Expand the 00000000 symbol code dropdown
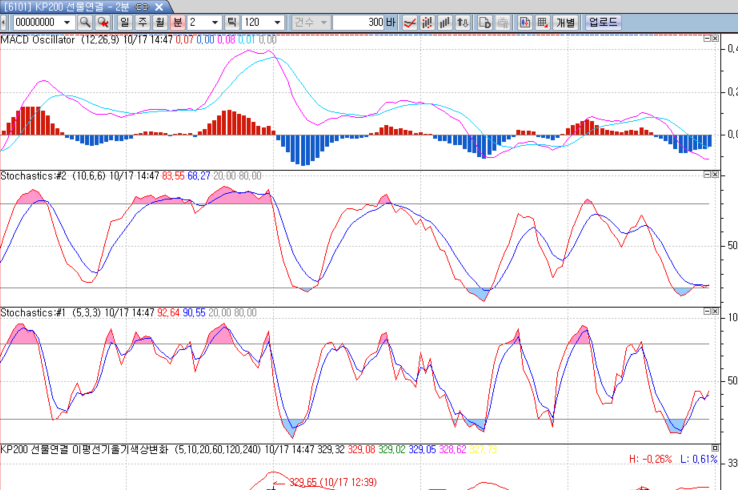 point(67,21)
